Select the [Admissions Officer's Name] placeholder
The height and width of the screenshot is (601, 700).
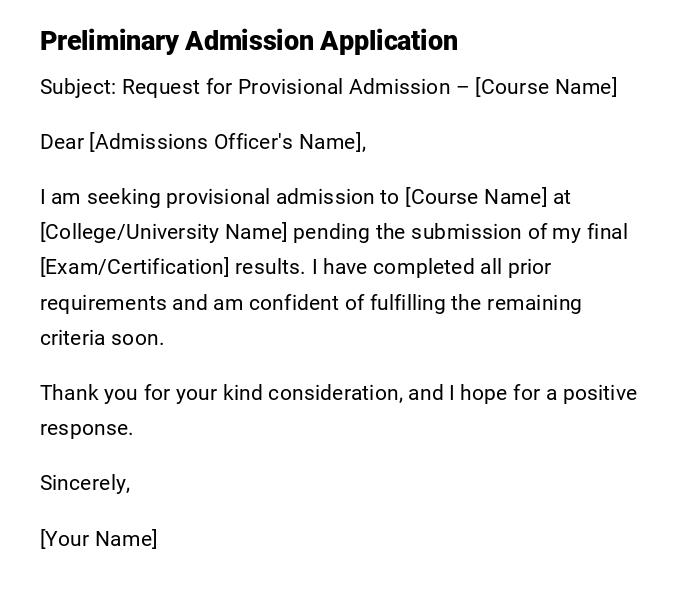pyautogui.click(x=228, y=142)
